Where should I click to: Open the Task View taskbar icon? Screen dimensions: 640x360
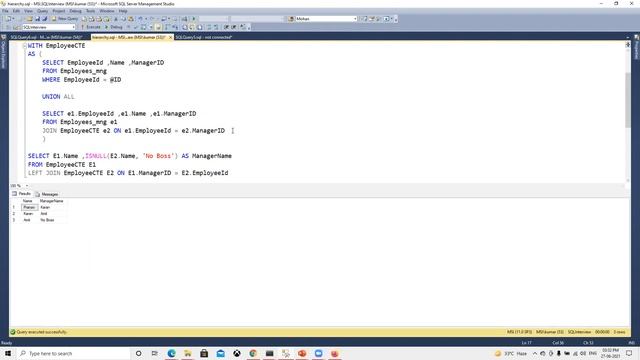click(155, 353)
